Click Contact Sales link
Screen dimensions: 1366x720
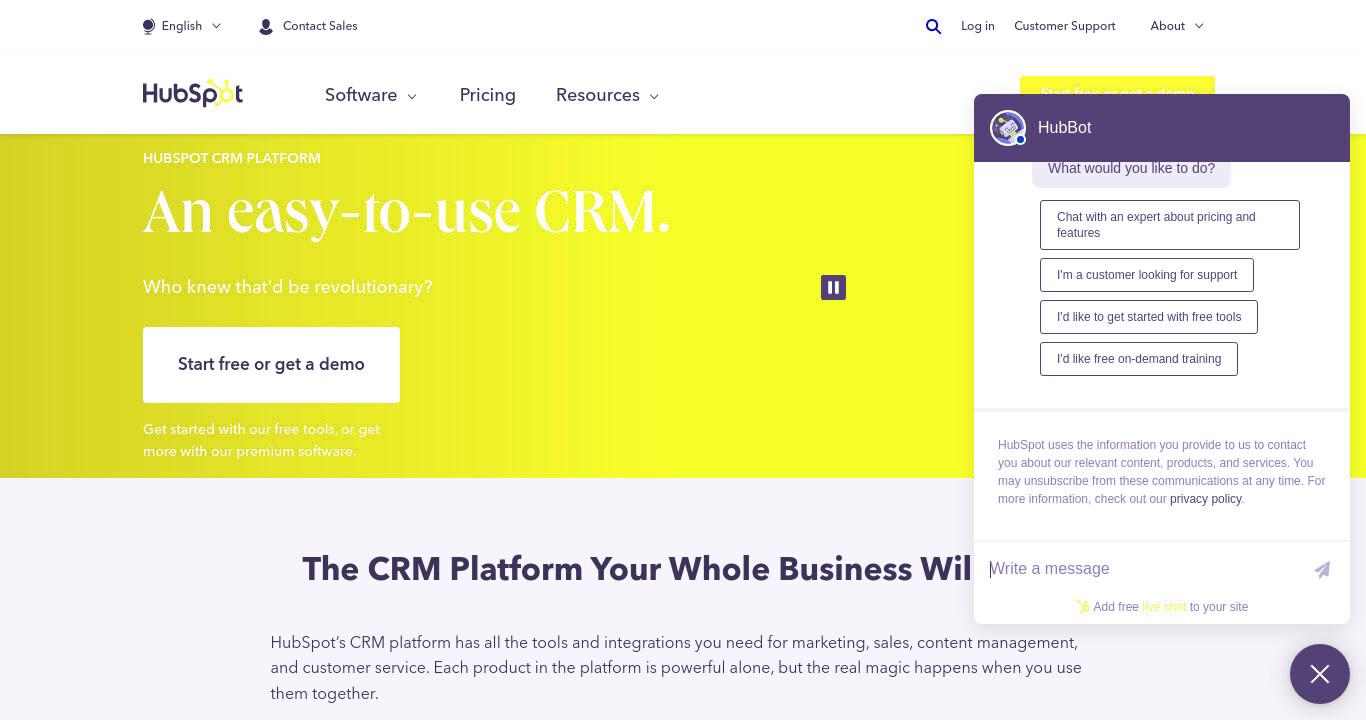click(x=320, y=26)
